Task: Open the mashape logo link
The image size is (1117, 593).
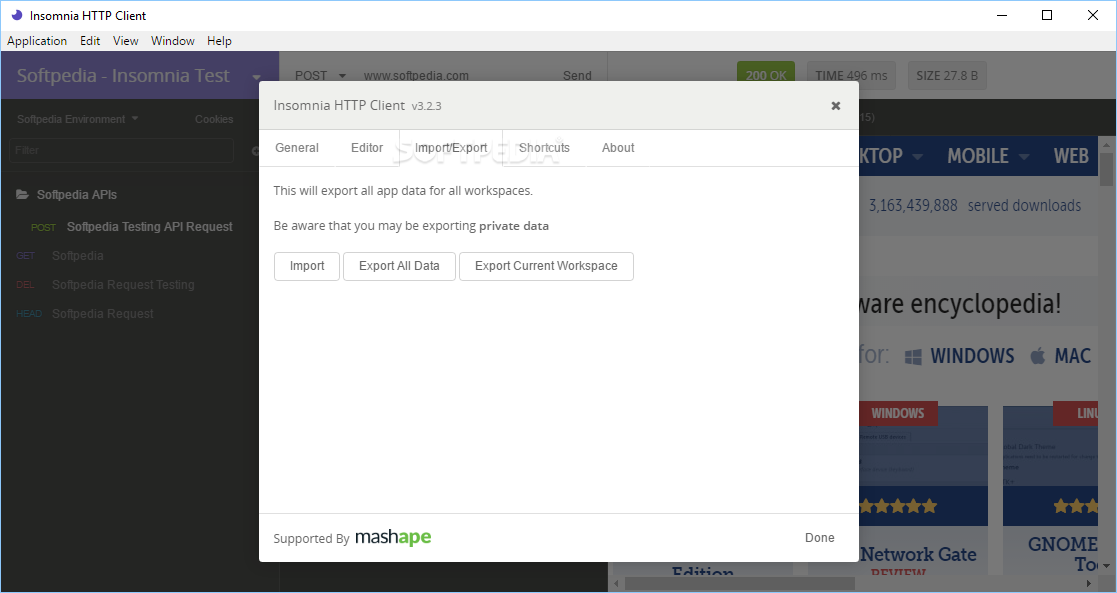Action: [393, 537]
